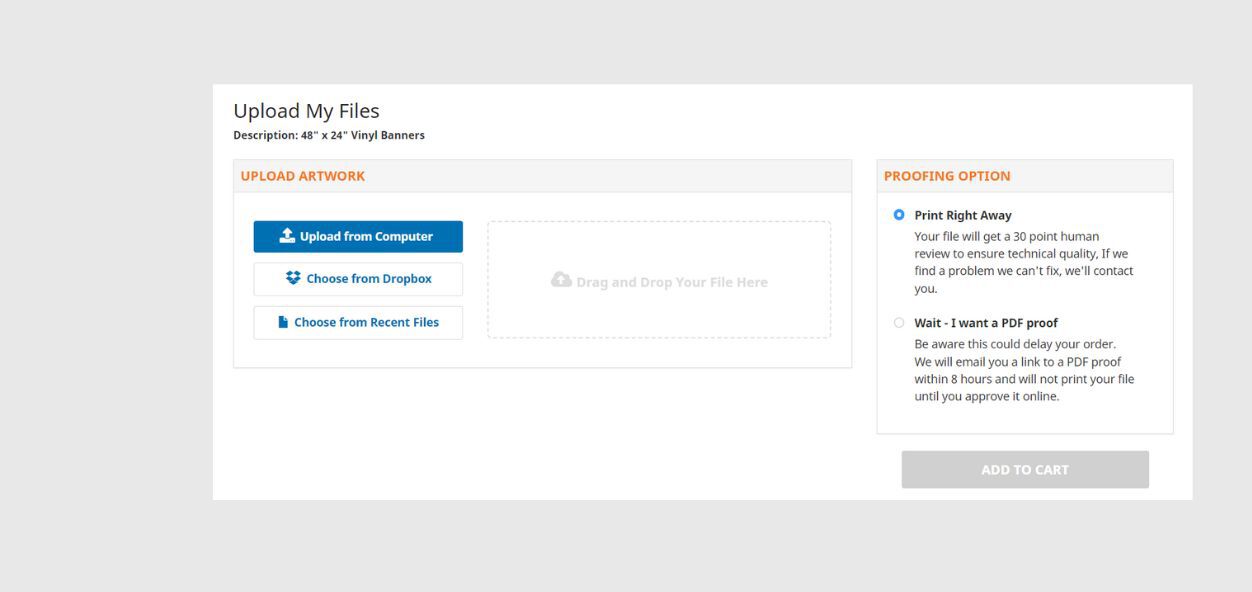Viewport: 1252px width, 592px height.
Task: Click the Wait - I want a PDF proof label
Action: (985, 323)
